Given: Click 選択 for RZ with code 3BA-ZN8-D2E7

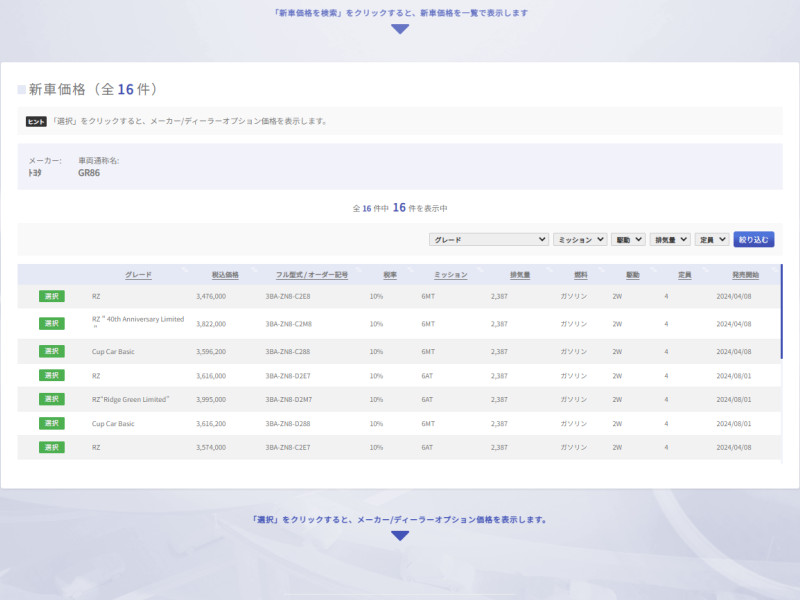Looking at the screenshot, I should pyautogui.click(x=52, y=375).
